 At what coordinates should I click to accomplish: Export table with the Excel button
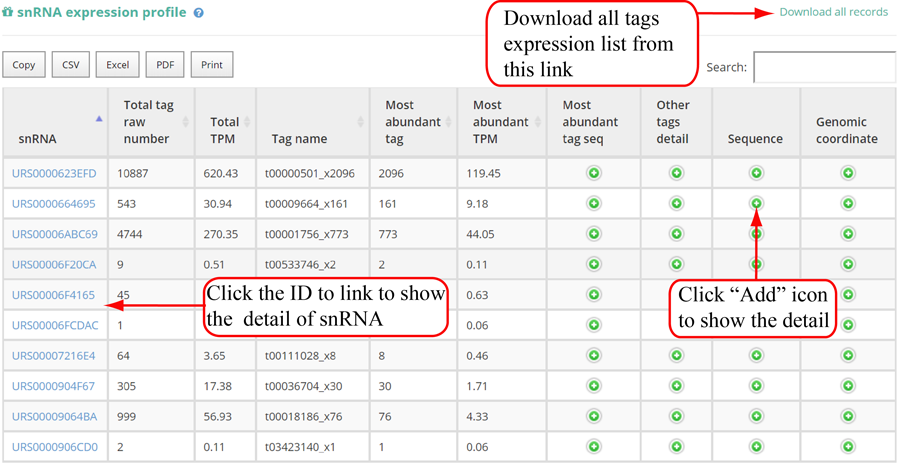pyautogui.click(x=118, y=65)
